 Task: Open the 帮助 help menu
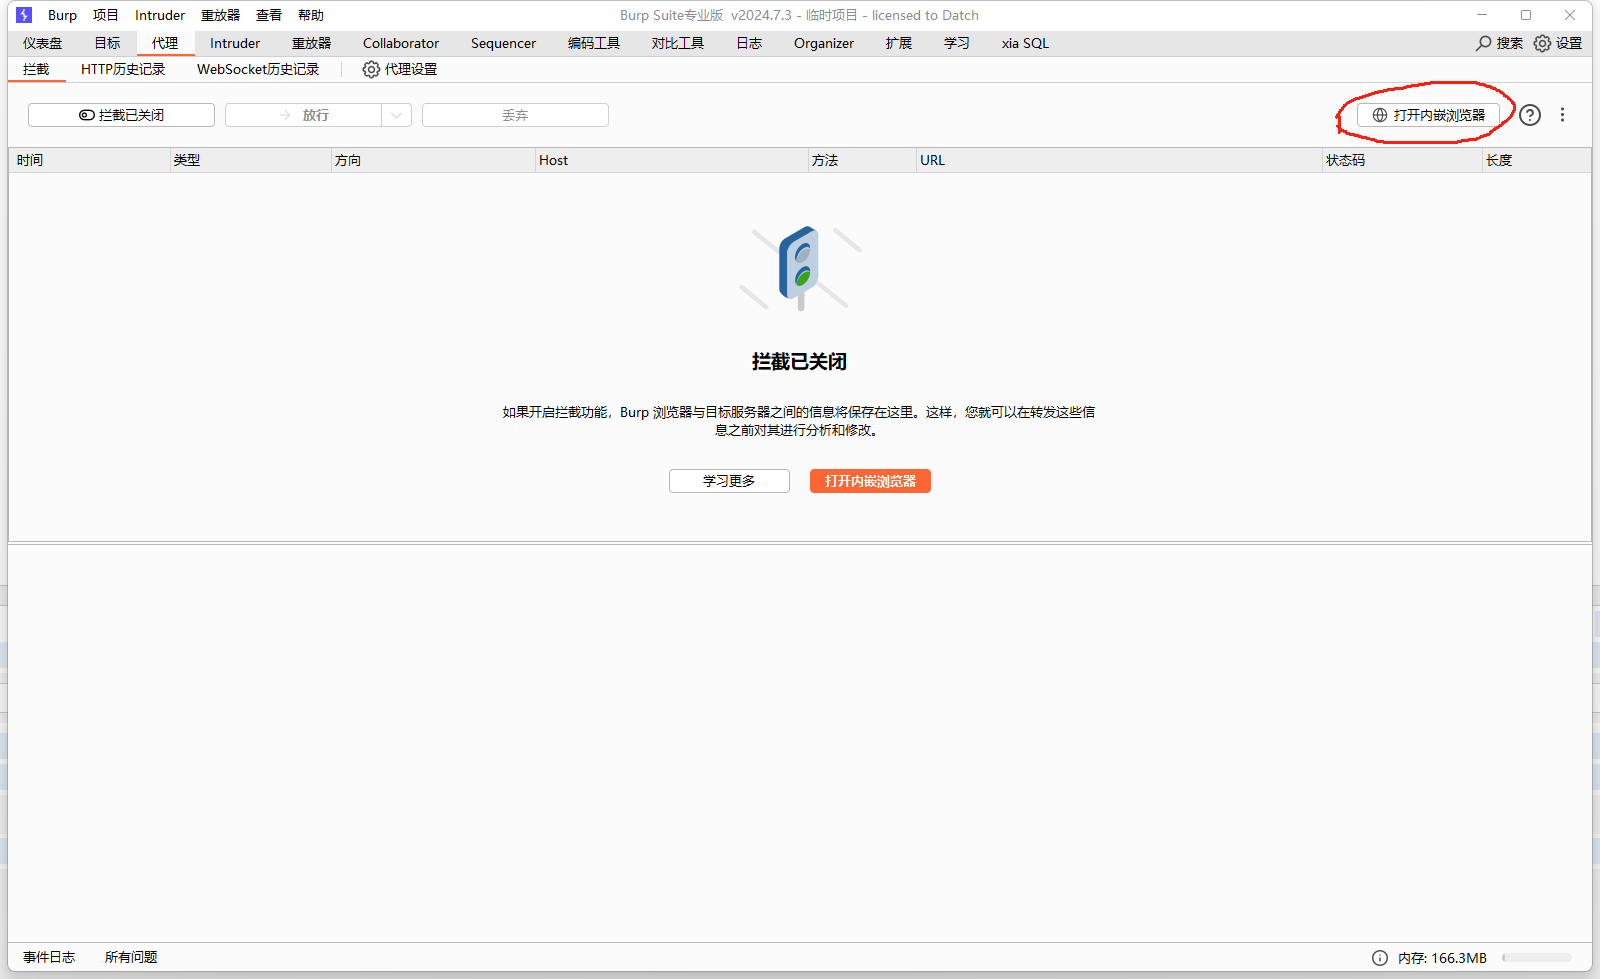point(311,15)
